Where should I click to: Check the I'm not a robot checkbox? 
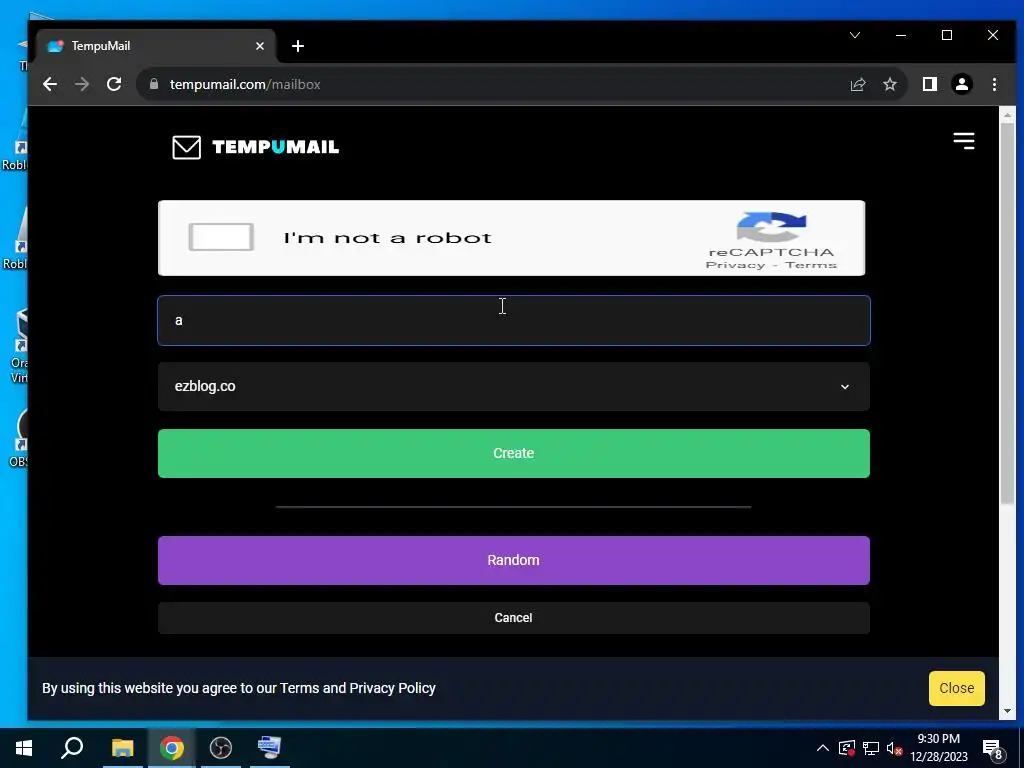(x=221, y=237)
